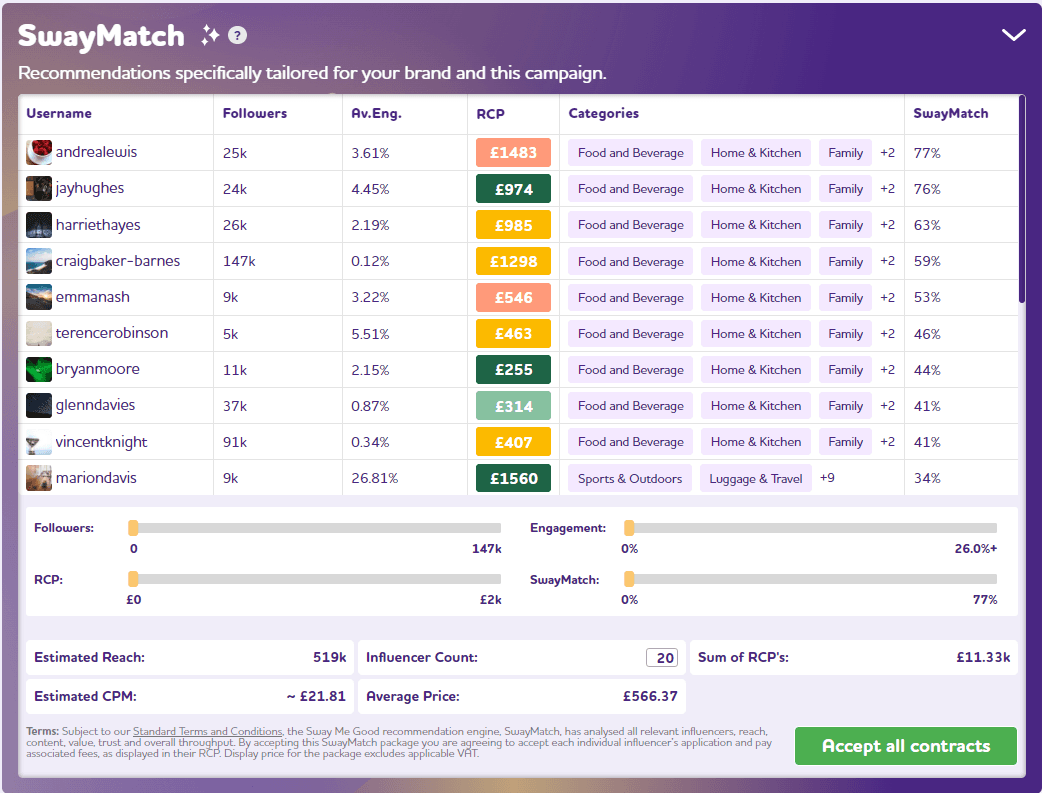
Task: Open jayhughes profile avatar
Action: click(x=39, y=189)
